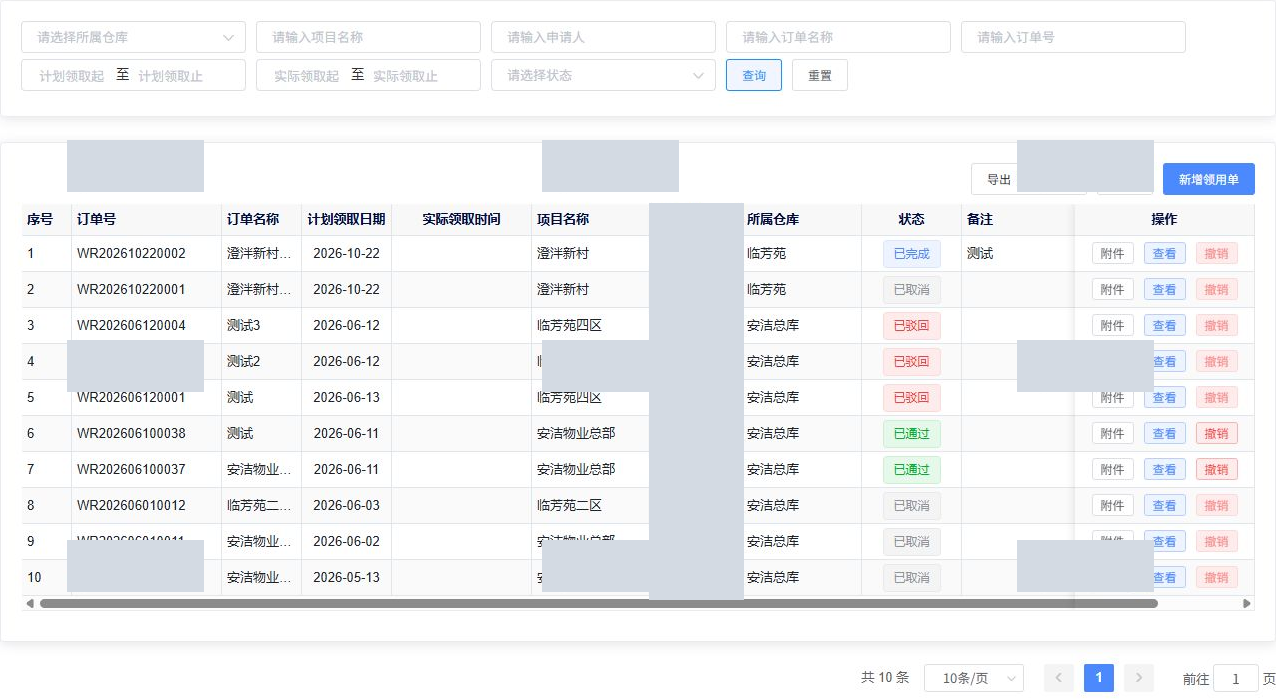Click the 订单号 column header
The height and width of the screenshot is (700, 1276).
147,220
